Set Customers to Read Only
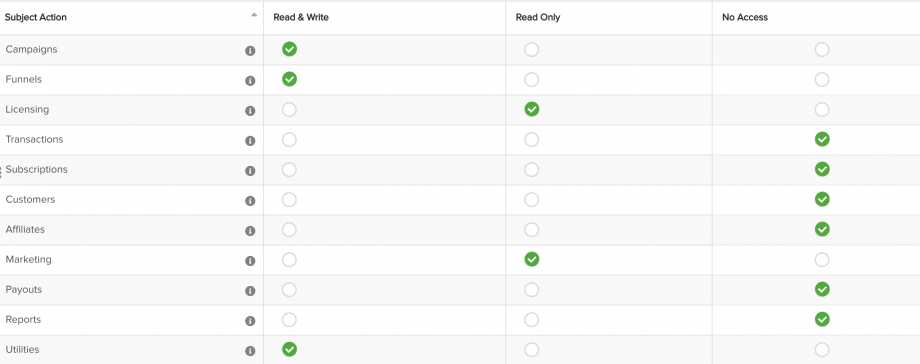Image resolution: width=920 pixels, height=364 pixels. tap(532, 199)
